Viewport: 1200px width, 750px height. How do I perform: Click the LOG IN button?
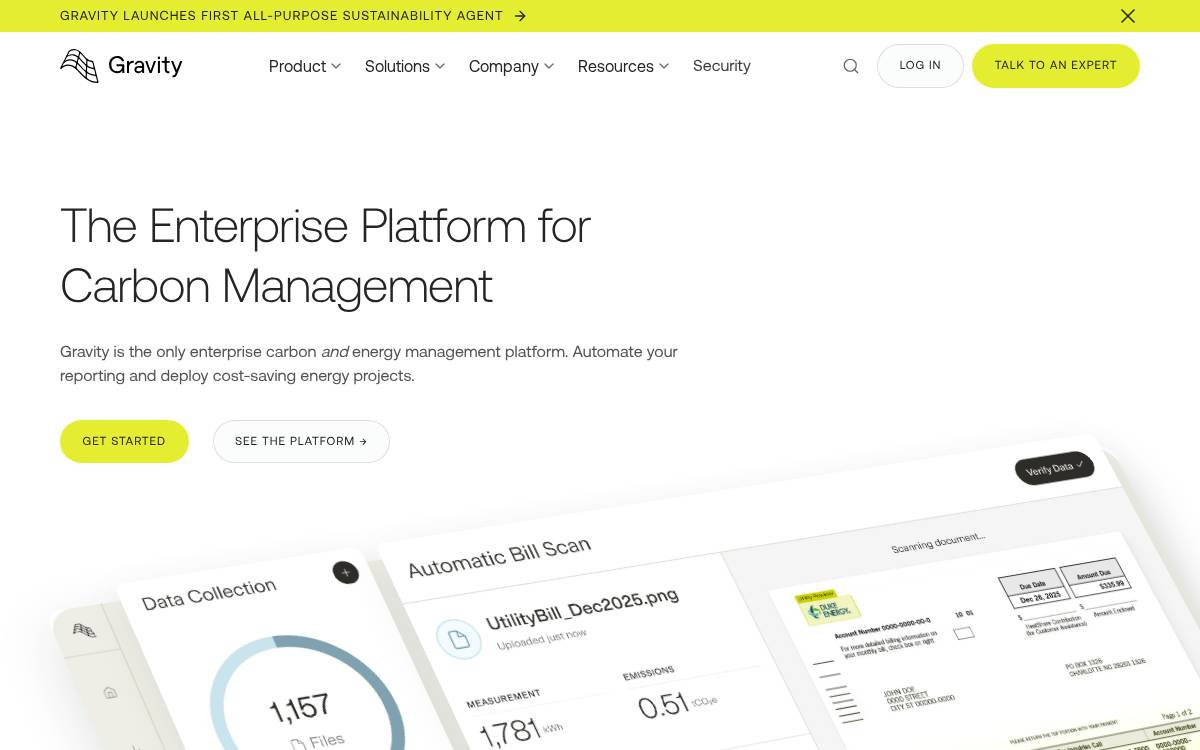coord(920,66)
